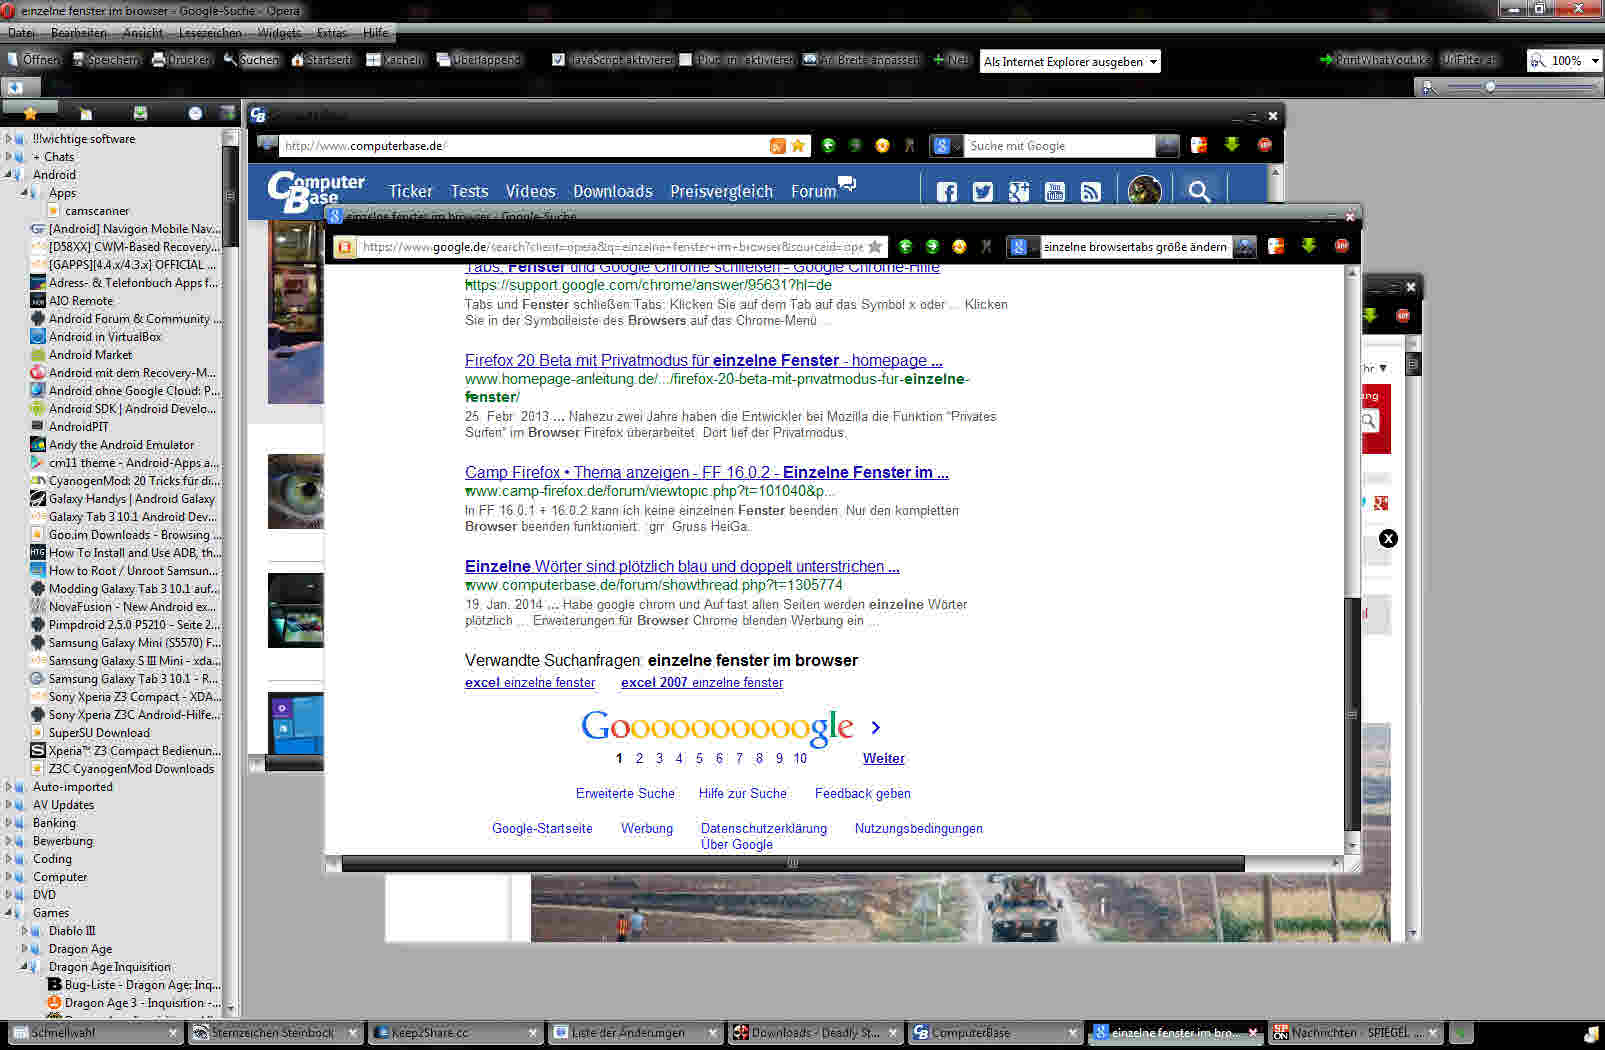Toggle the JavaScript aktivieren checkbox
Image resolution: width=1605 pixels, height=1050 pixels.
point(558,60)
